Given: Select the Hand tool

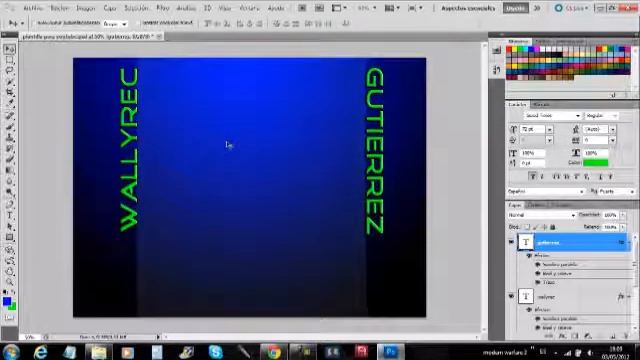Looking at the screenshot, I should (x=9, y=271).
